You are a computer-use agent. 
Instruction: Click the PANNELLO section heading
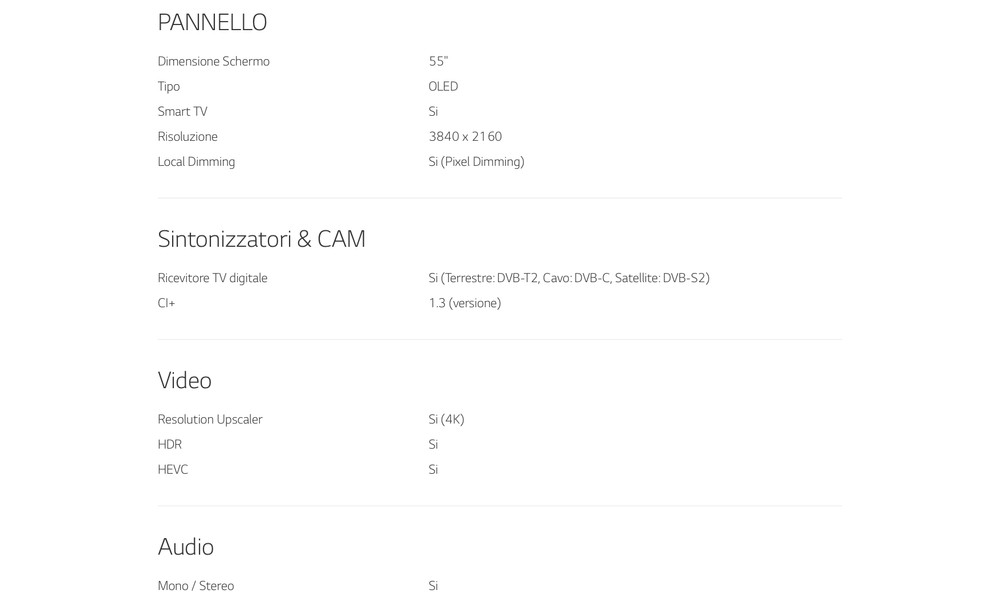pyautogui.click(x=212, y=22)
